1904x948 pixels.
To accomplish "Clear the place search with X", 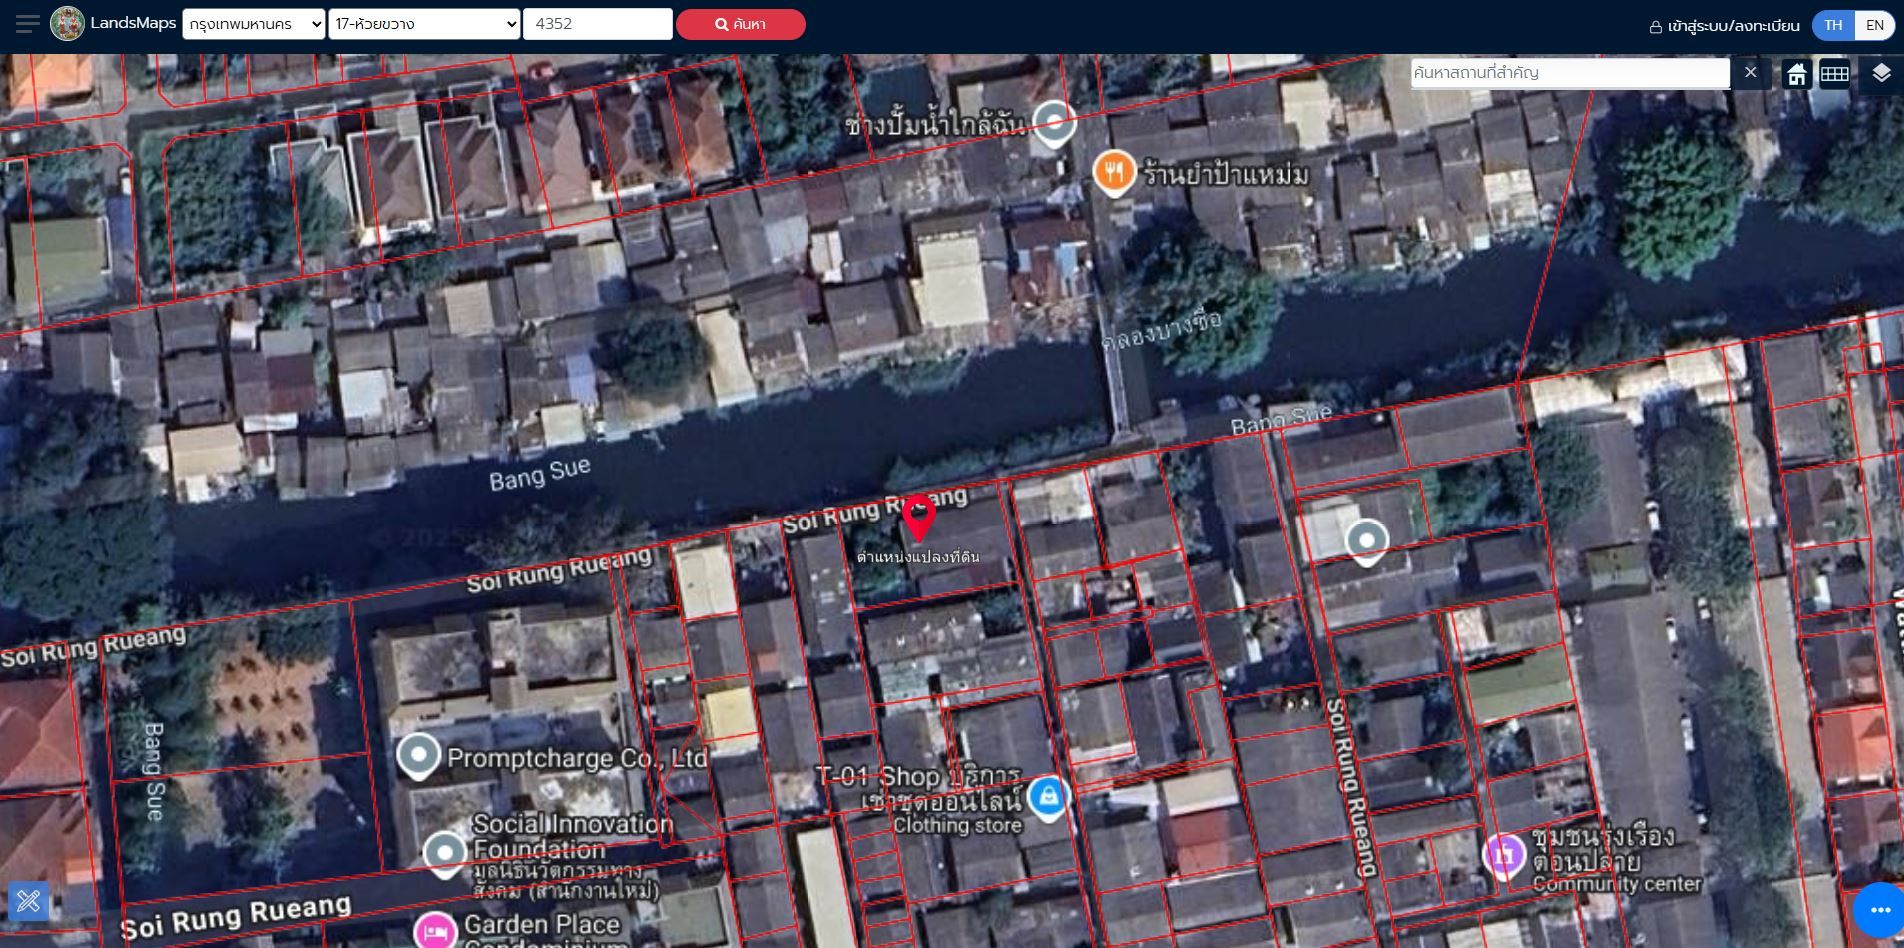I will (1750, 73).
